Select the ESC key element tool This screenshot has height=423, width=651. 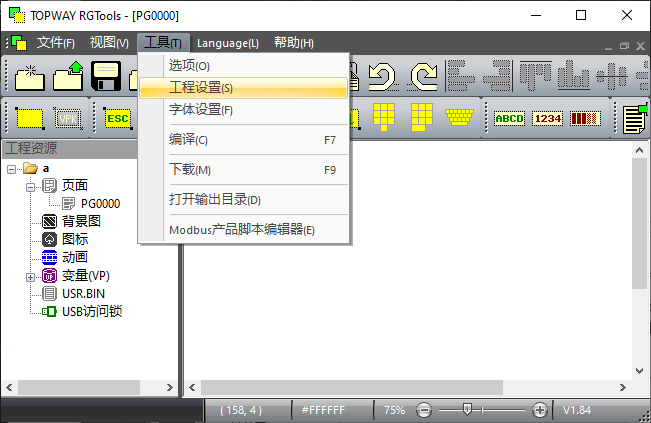click(x=118, y=119)
